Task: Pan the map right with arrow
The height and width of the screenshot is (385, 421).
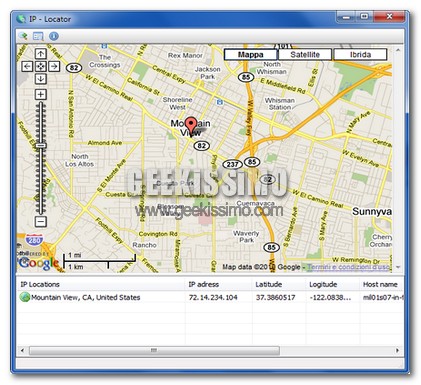Action: click(x=54, y=66)
